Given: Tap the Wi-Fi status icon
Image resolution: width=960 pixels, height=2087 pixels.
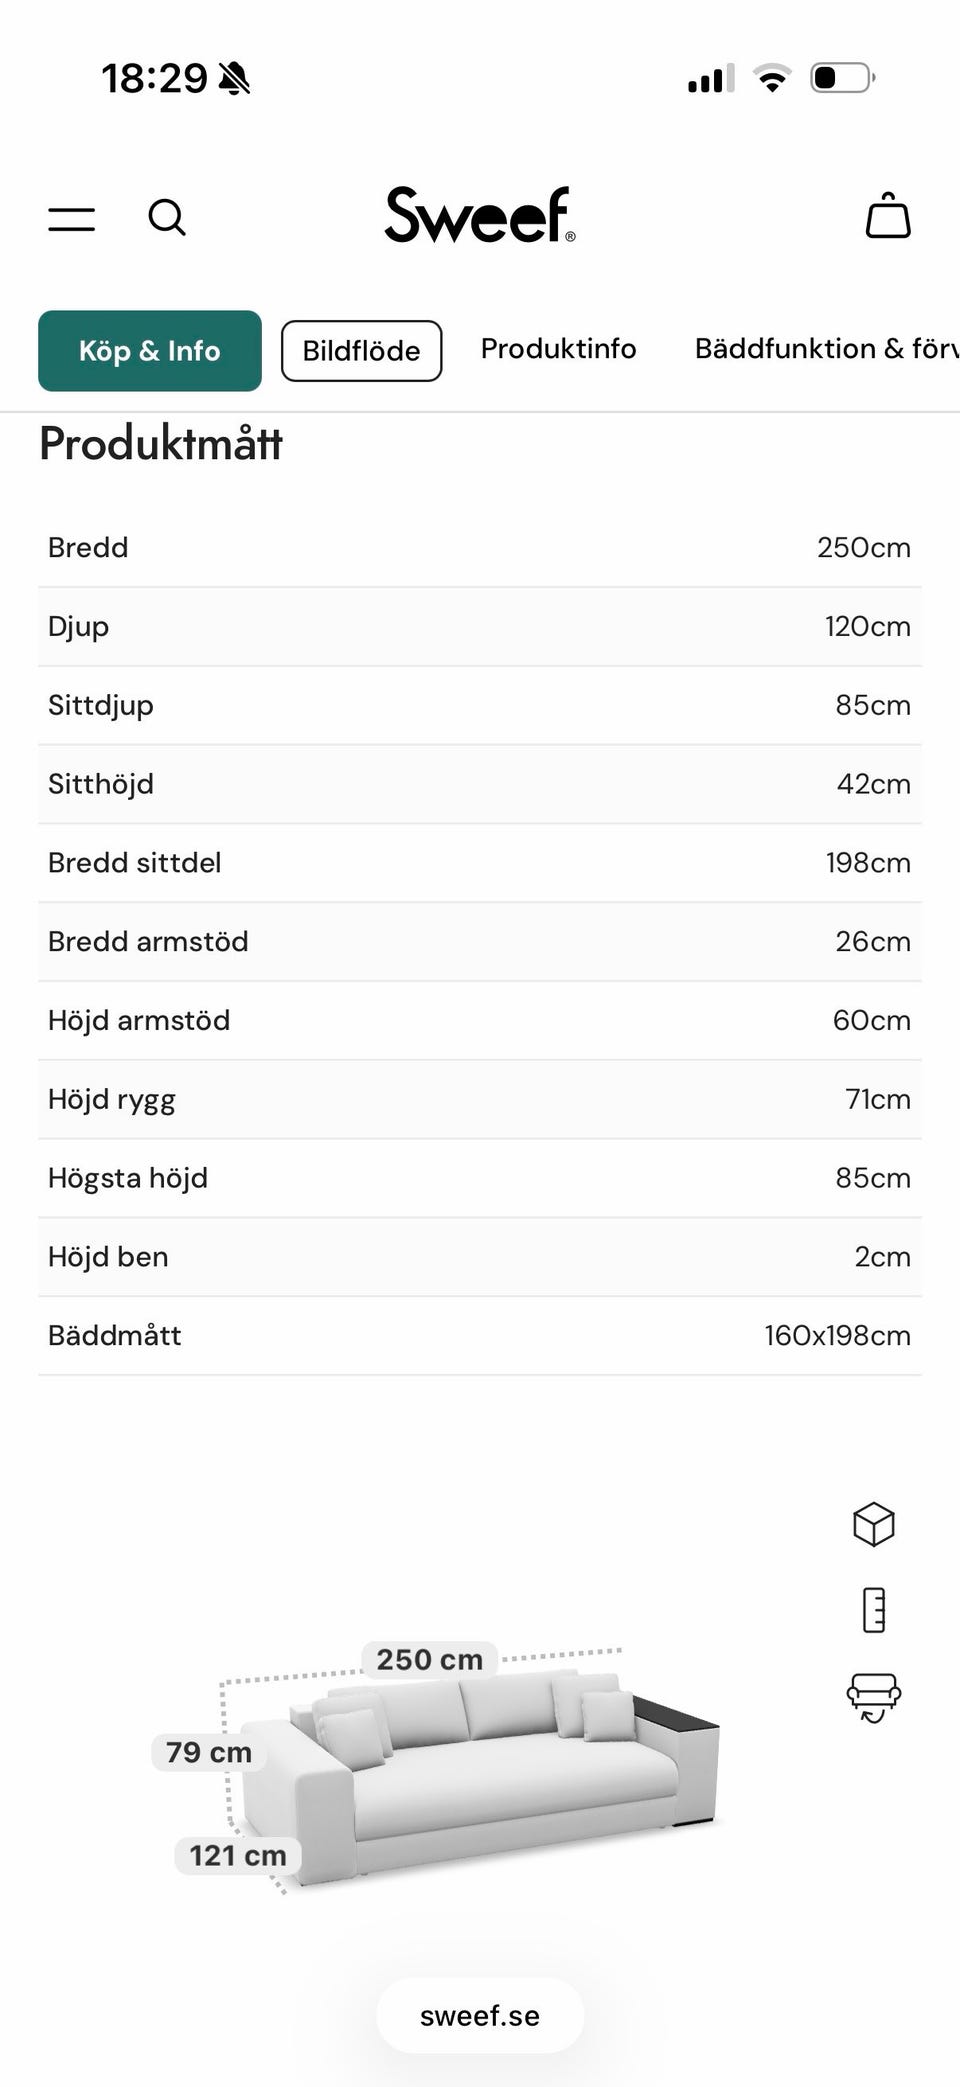Looking at the screenshot, I should pos(771,78).
